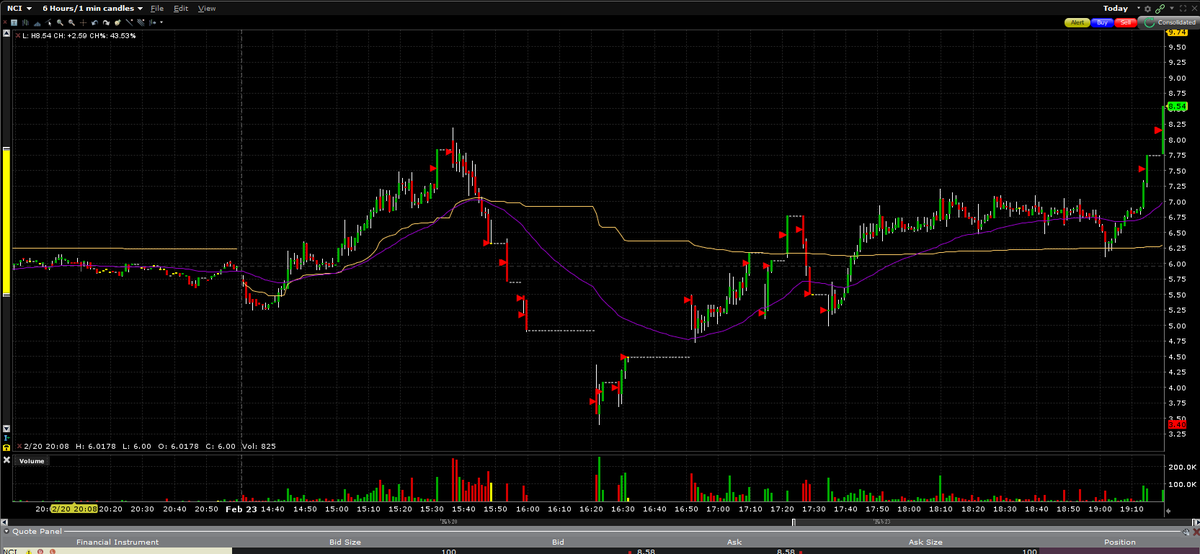Viewport: 1200px width, 554px height.
Task: Open the File menu
Action: coord(157,8)
